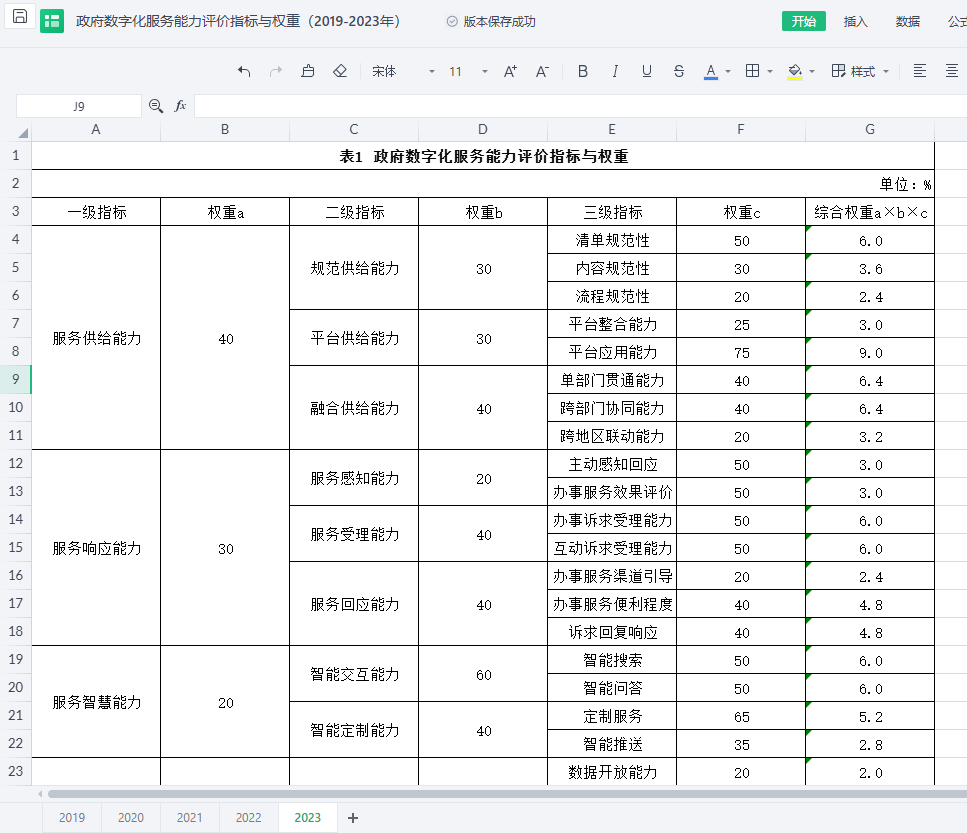967x833 pixels.
Task: Click the yellow fill color bucket
Action: click(x=795, y=71)
